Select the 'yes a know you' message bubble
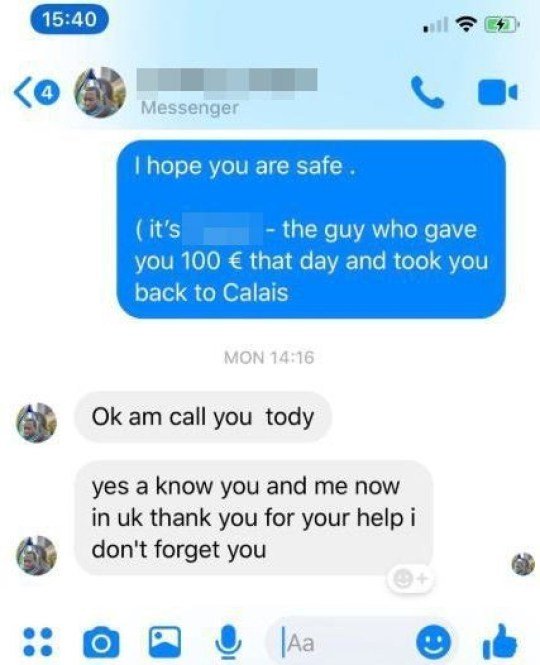Image resolution: width=540 pixels, height=665 pixels. 253,518
